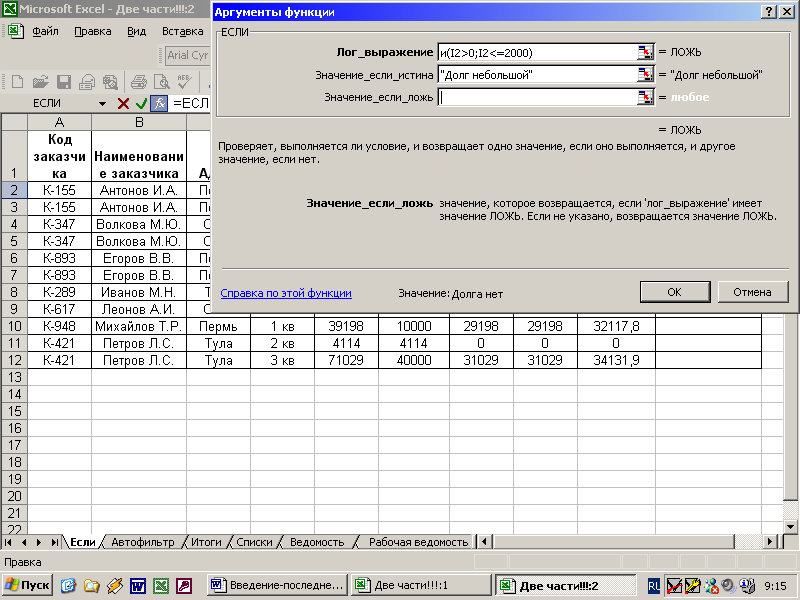The height and width of the screenshot is (600, 800).
Task: Click the Save diskette toolbar icon
Action: [63, 82]
